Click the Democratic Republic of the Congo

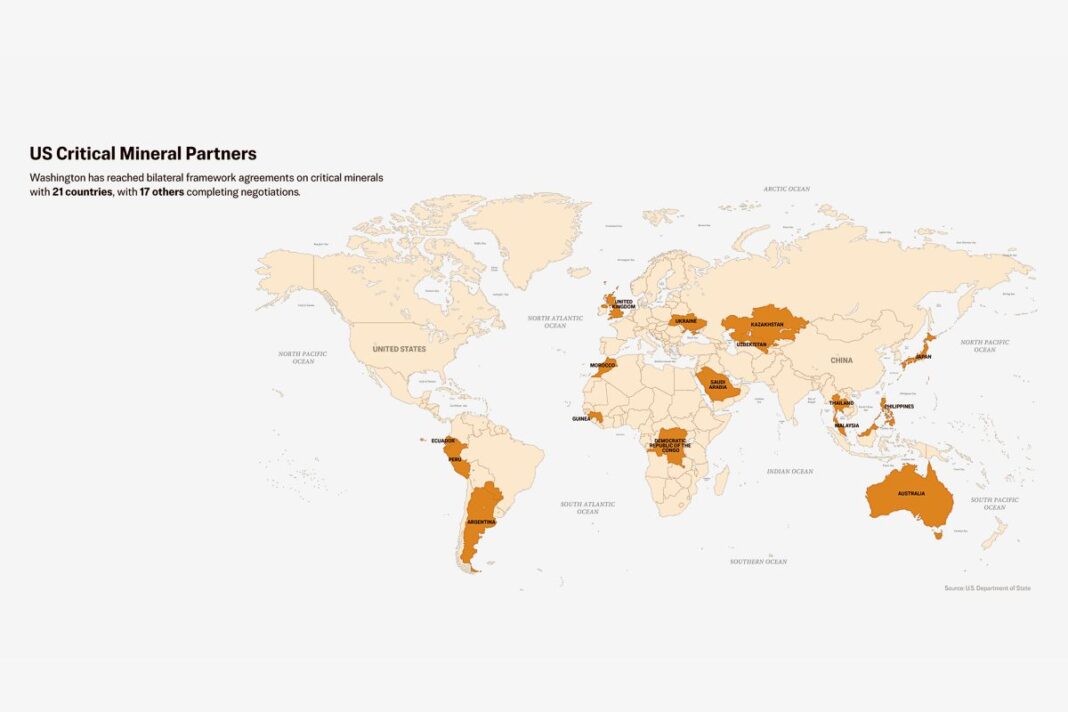tap(670, 450)
